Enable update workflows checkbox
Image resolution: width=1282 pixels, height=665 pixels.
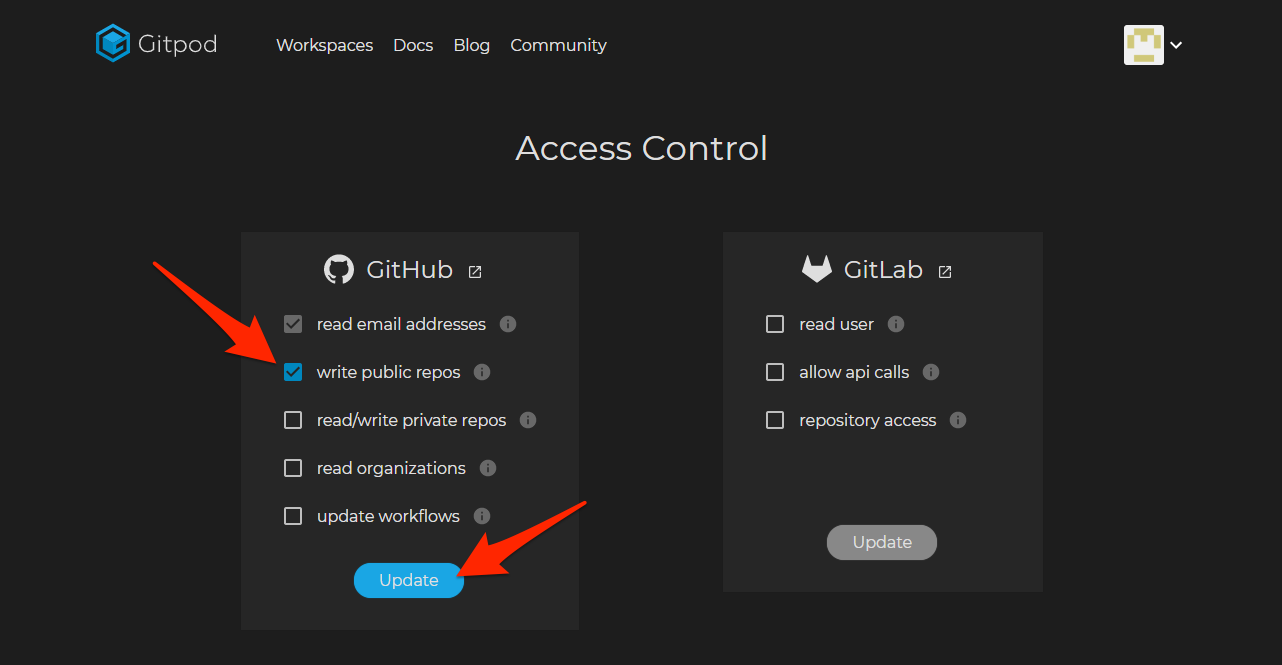point(293,516)
